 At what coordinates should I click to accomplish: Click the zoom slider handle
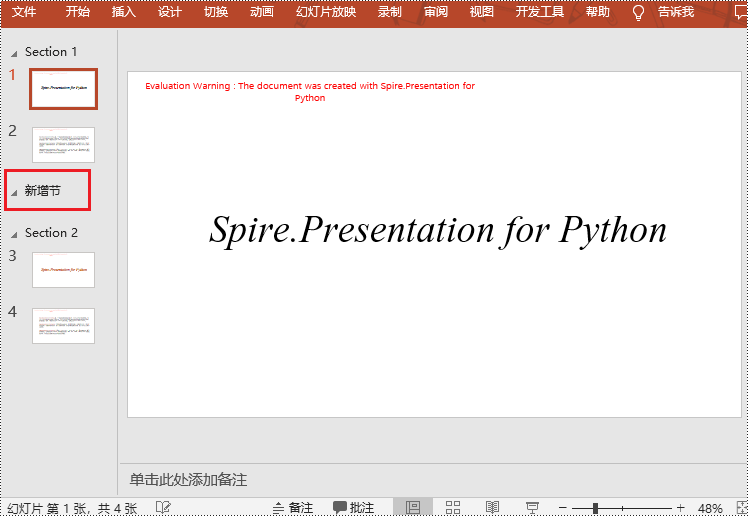pyautogui.click(x=595, y=508)
